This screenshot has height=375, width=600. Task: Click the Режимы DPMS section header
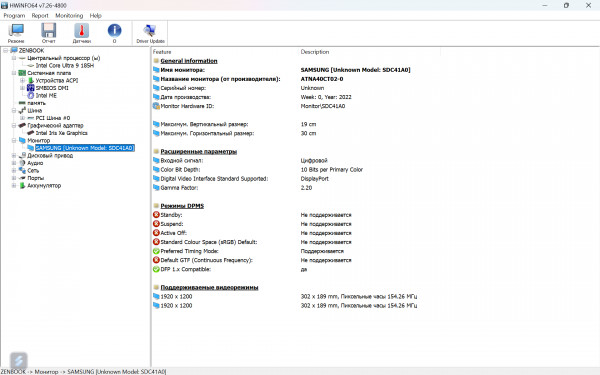tap(182, 206)
